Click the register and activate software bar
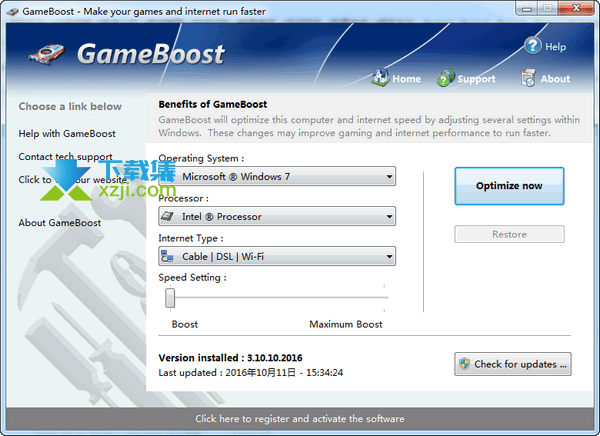 click(300, 419)
